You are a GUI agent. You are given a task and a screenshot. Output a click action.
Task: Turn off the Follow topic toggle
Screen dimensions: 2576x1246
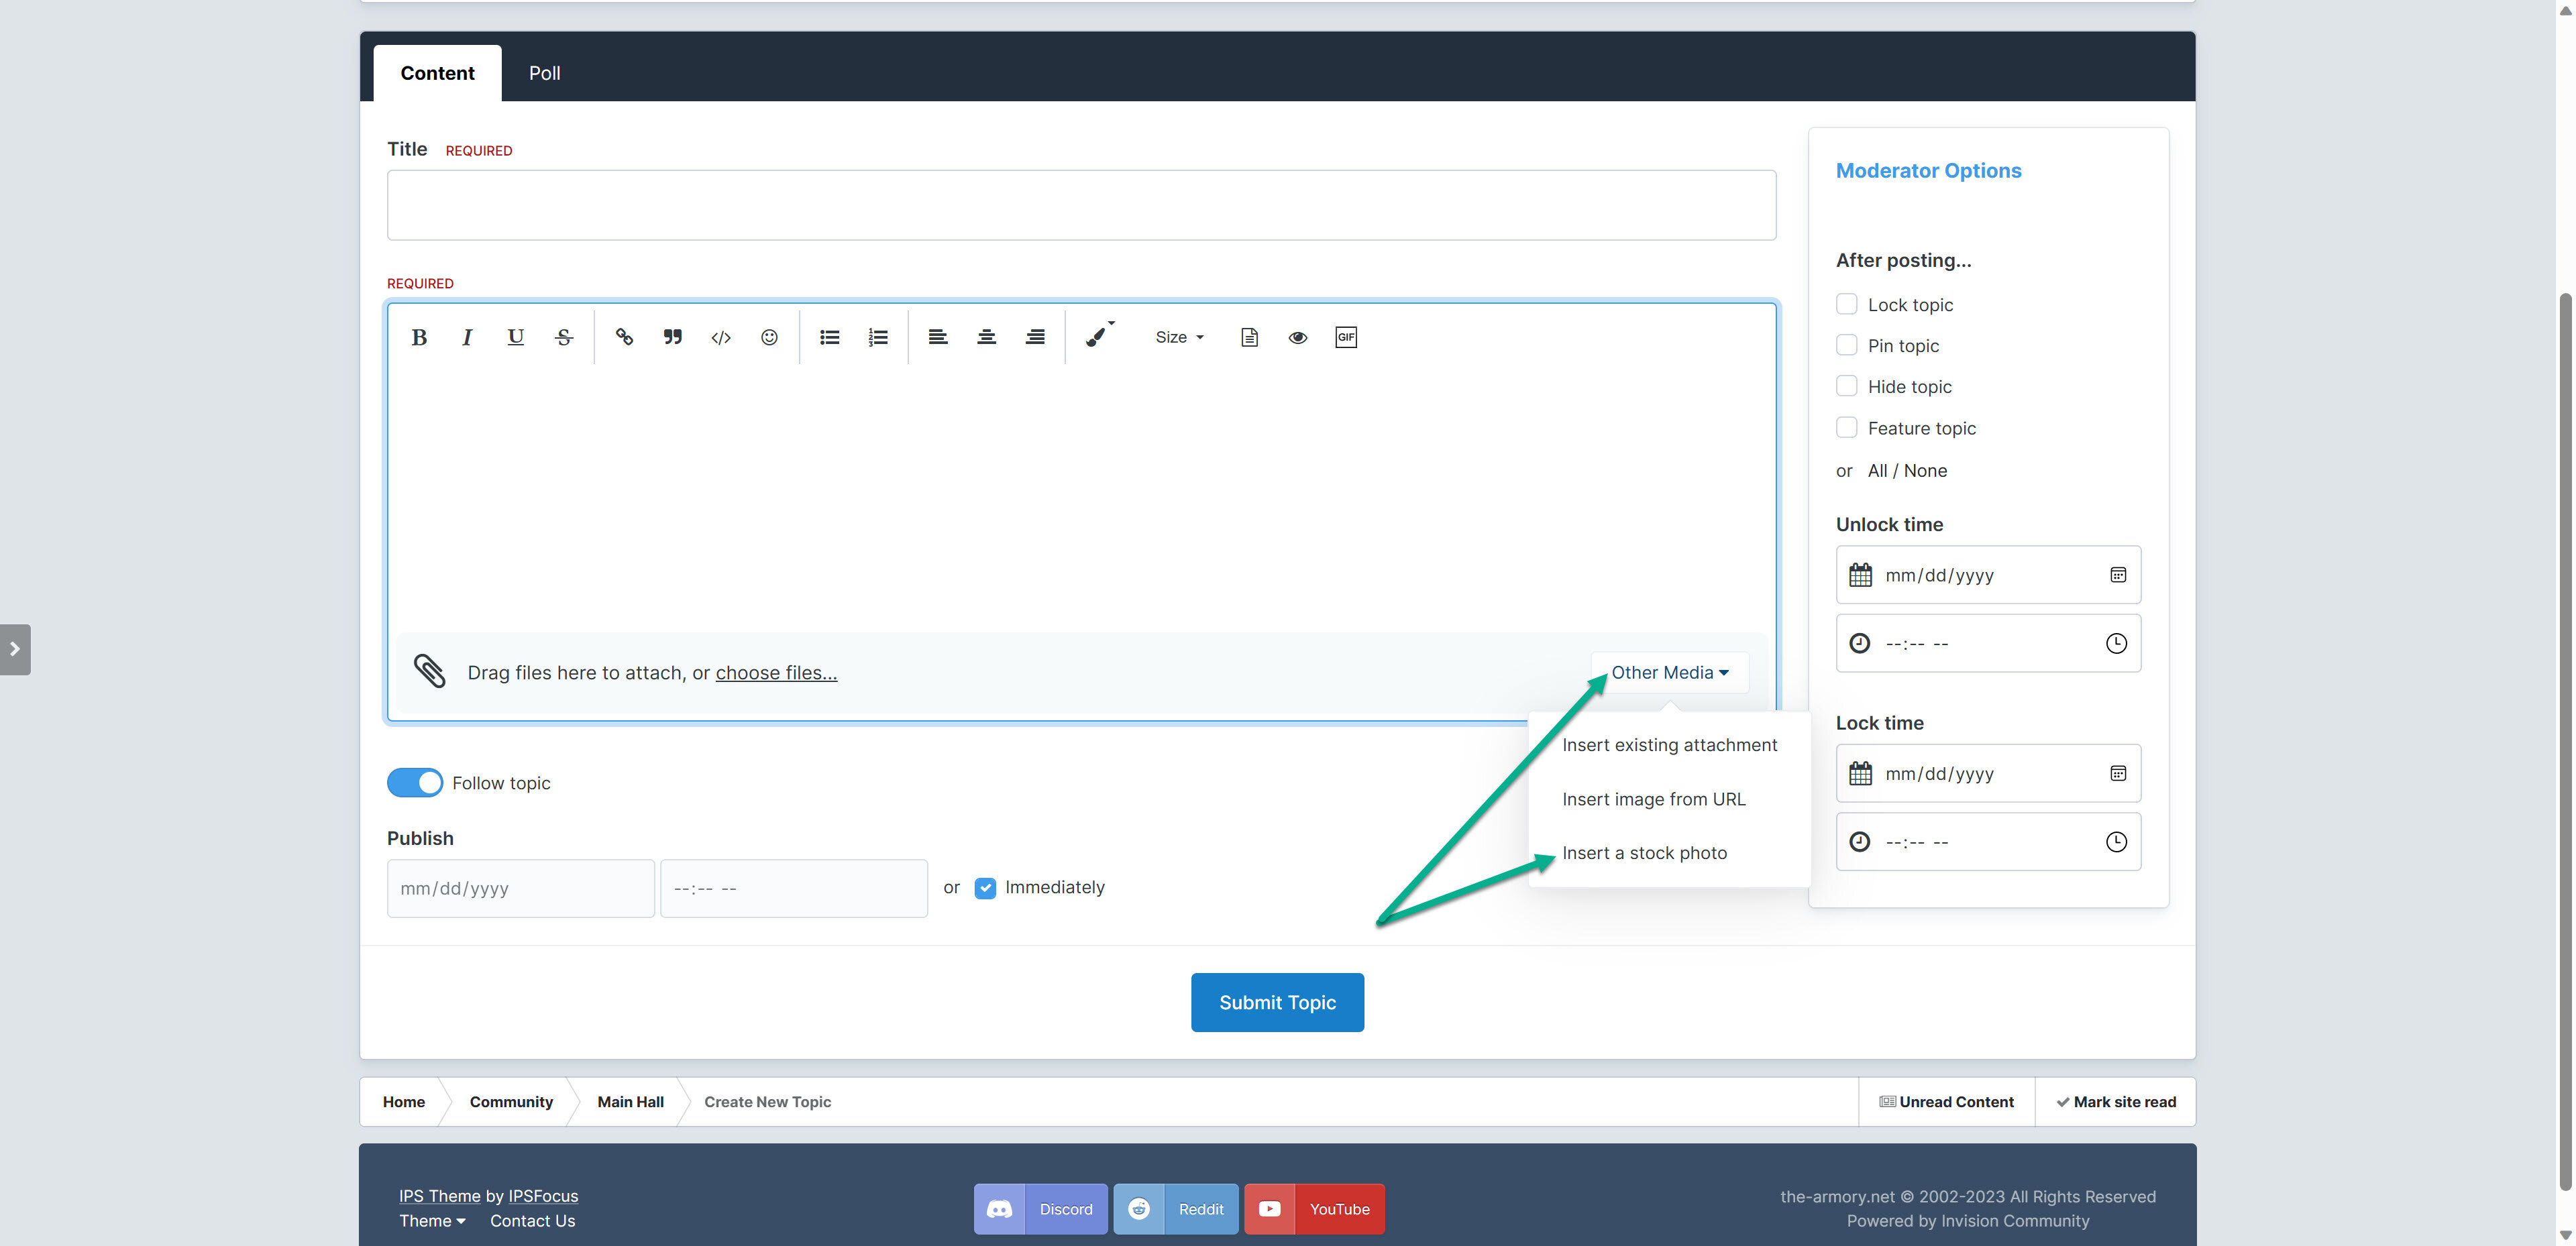pyautogui.click(x=414, y=783)
